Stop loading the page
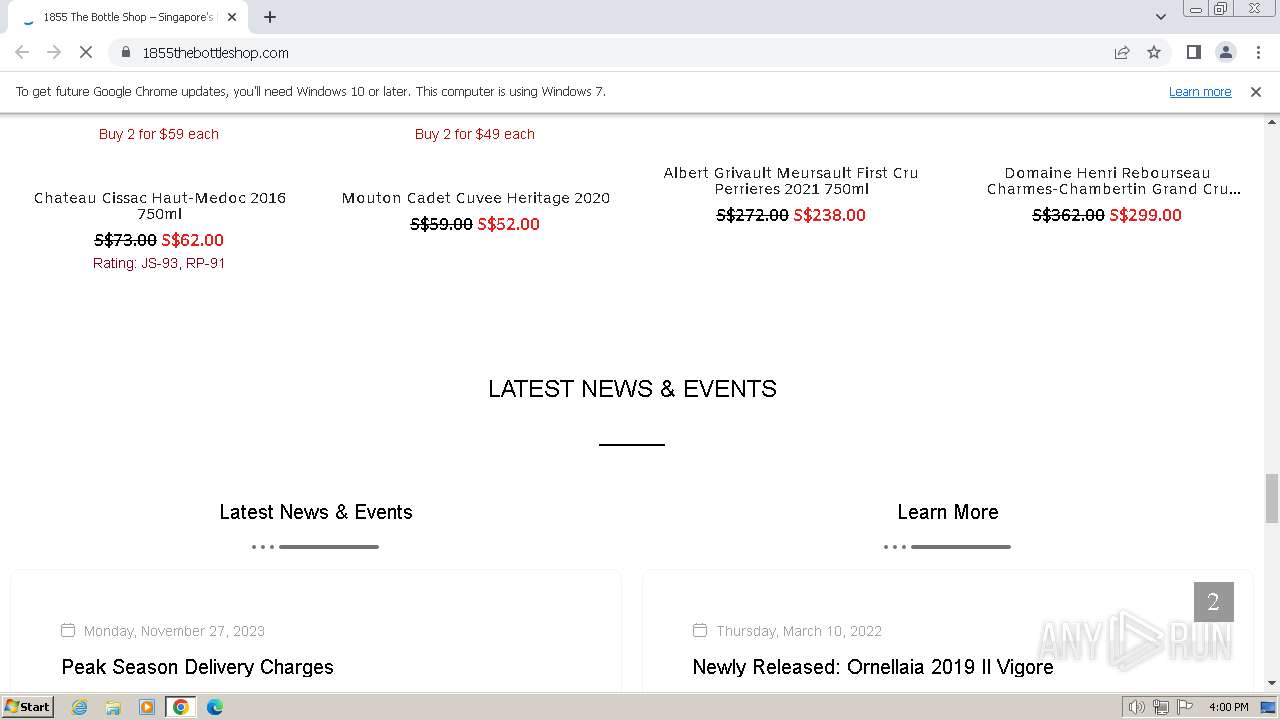The width and height of the screenshot is (1280, 720). [86, 52]
